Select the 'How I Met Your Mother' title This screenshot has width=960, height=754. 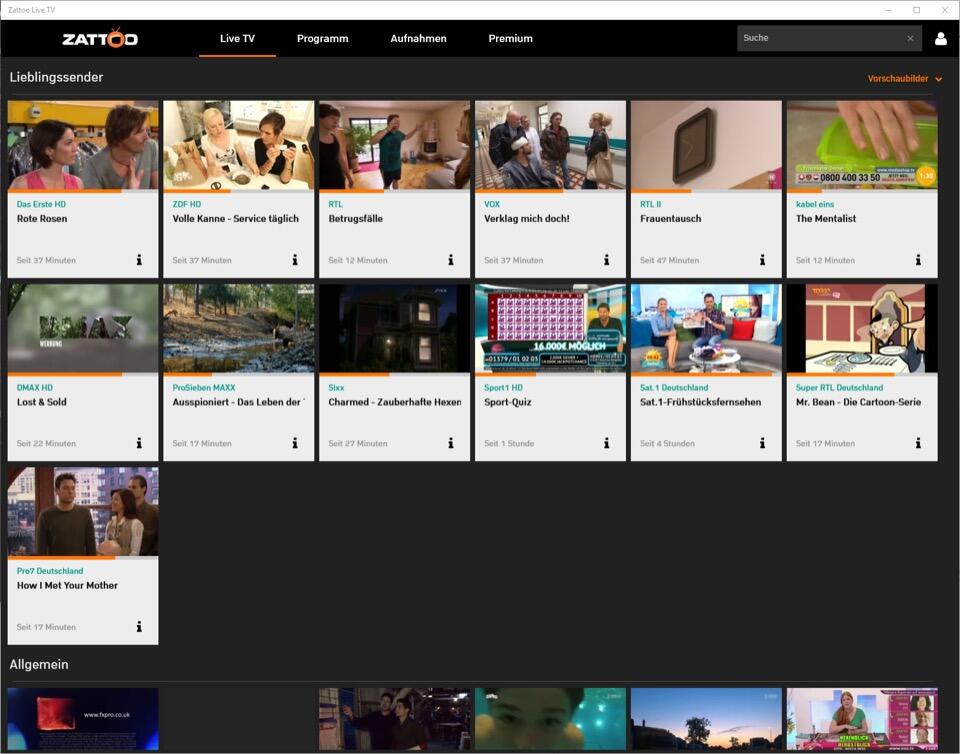tap(67, 585)
